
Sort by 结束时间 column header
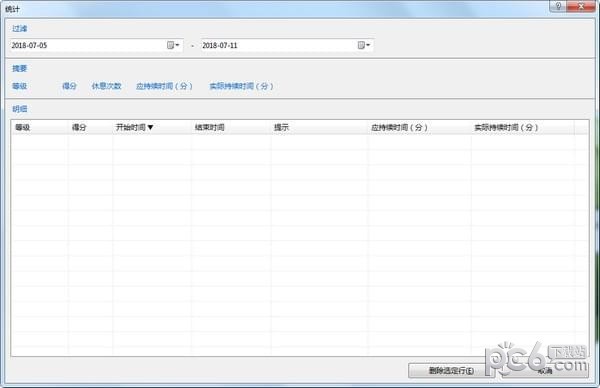(231, 127)
